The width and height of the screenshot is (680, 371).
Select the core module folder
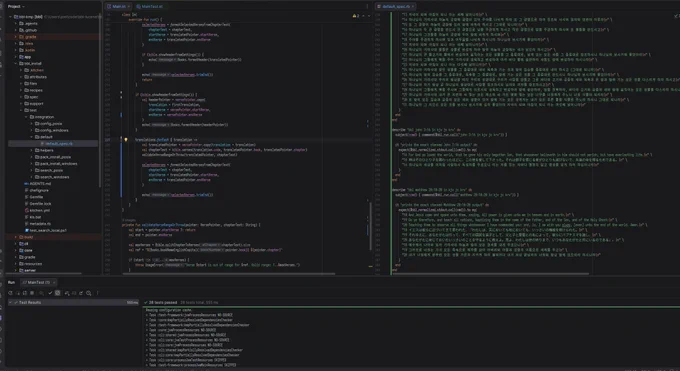point(26,250)
